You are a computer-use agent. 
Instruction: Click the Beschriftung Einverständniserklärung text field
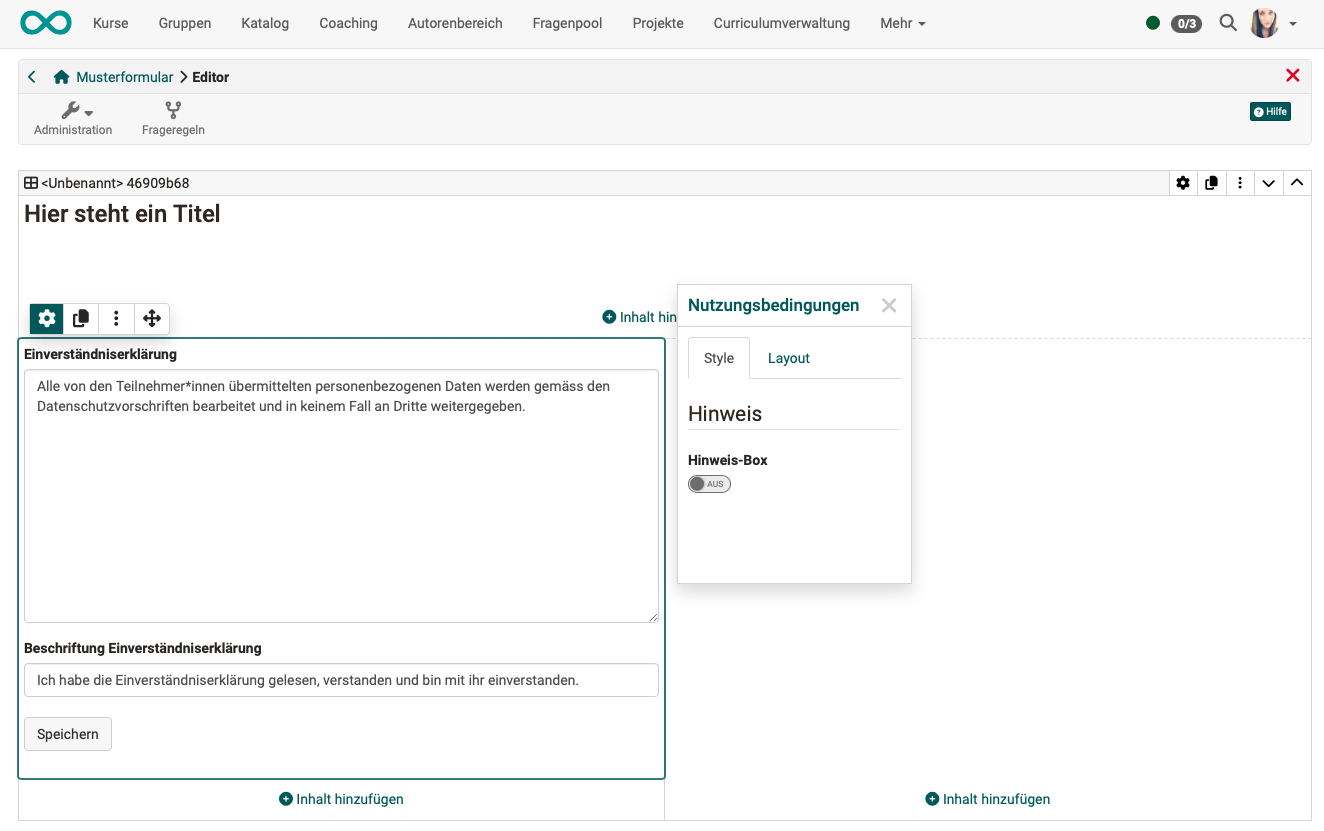341,680
